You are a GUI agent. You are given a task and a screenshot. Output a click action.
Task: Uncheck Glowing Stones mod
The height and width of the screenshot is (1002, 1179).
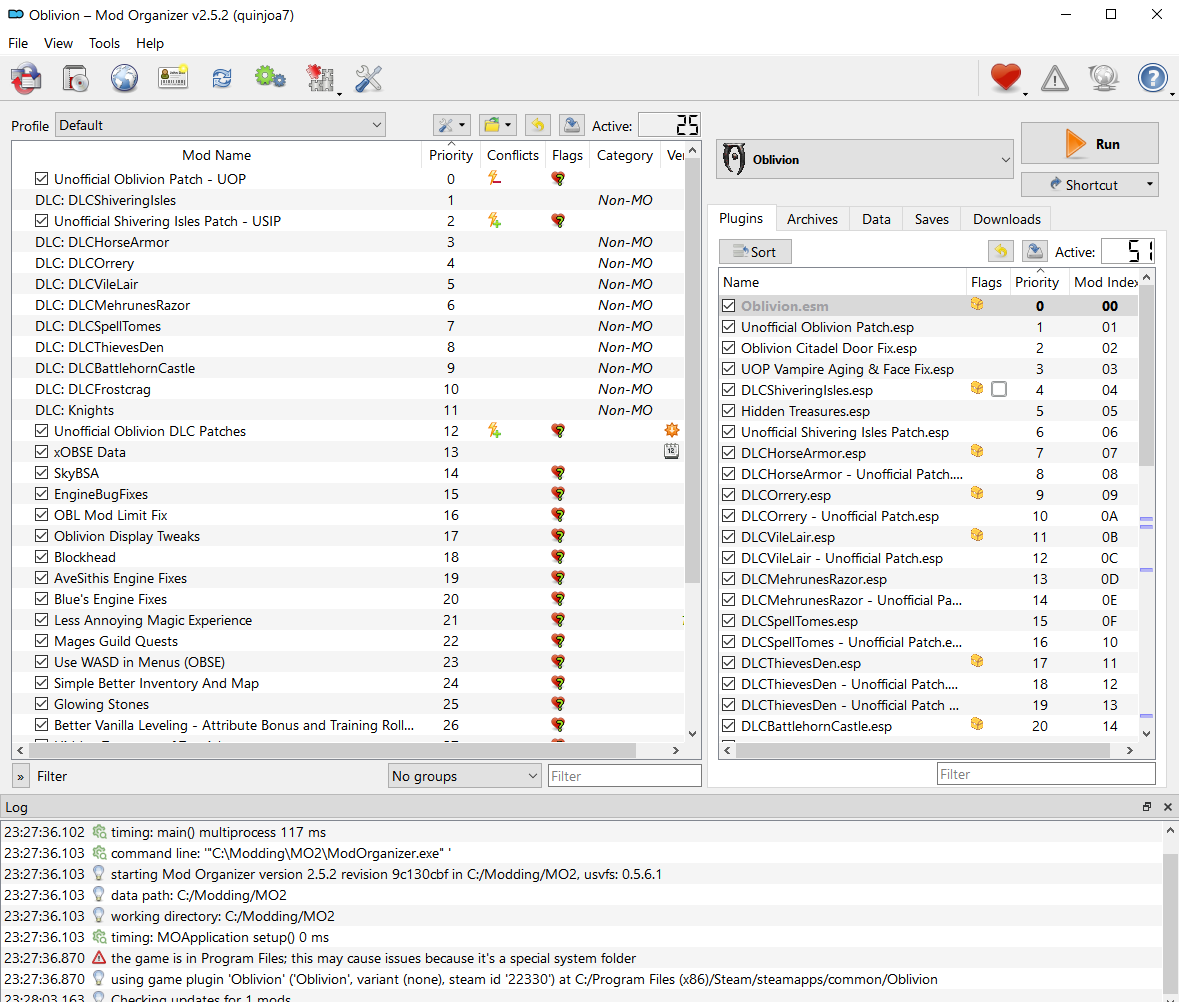click(x=41, y=704)
